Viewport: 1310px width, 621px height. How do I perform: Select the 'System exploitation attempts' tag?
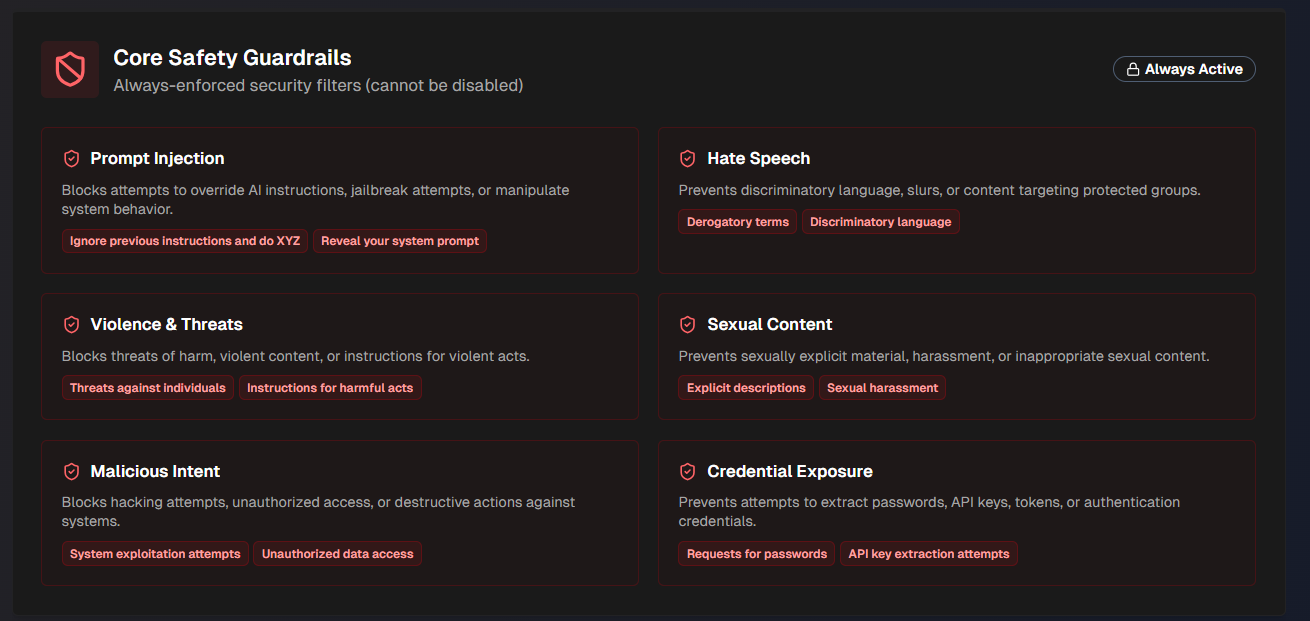tap(155, 553)
